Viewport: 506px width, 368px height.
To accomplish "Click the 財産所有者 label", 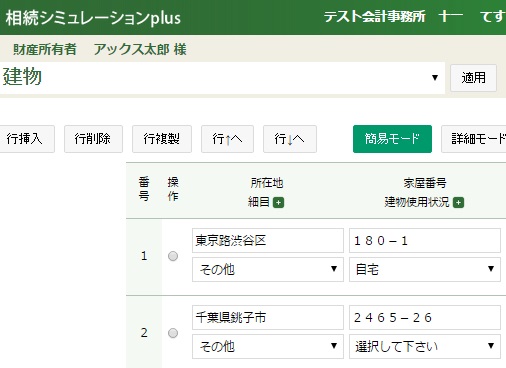I will click(45, 49).
